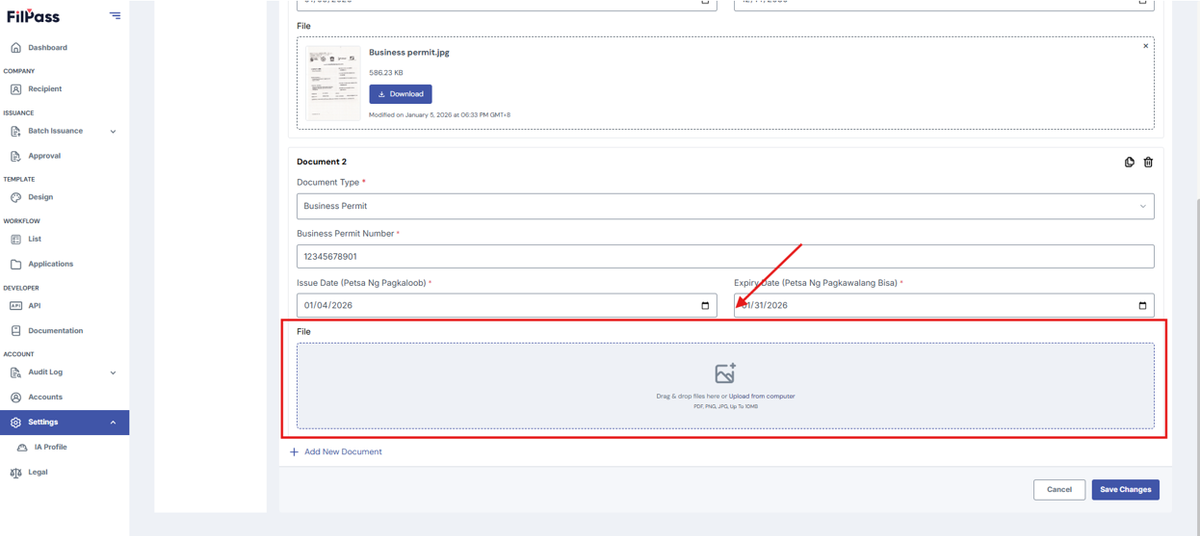The height and width of the screenshot is (536, 1200).
Task: Click the Approval document icon
Action: 16,156
